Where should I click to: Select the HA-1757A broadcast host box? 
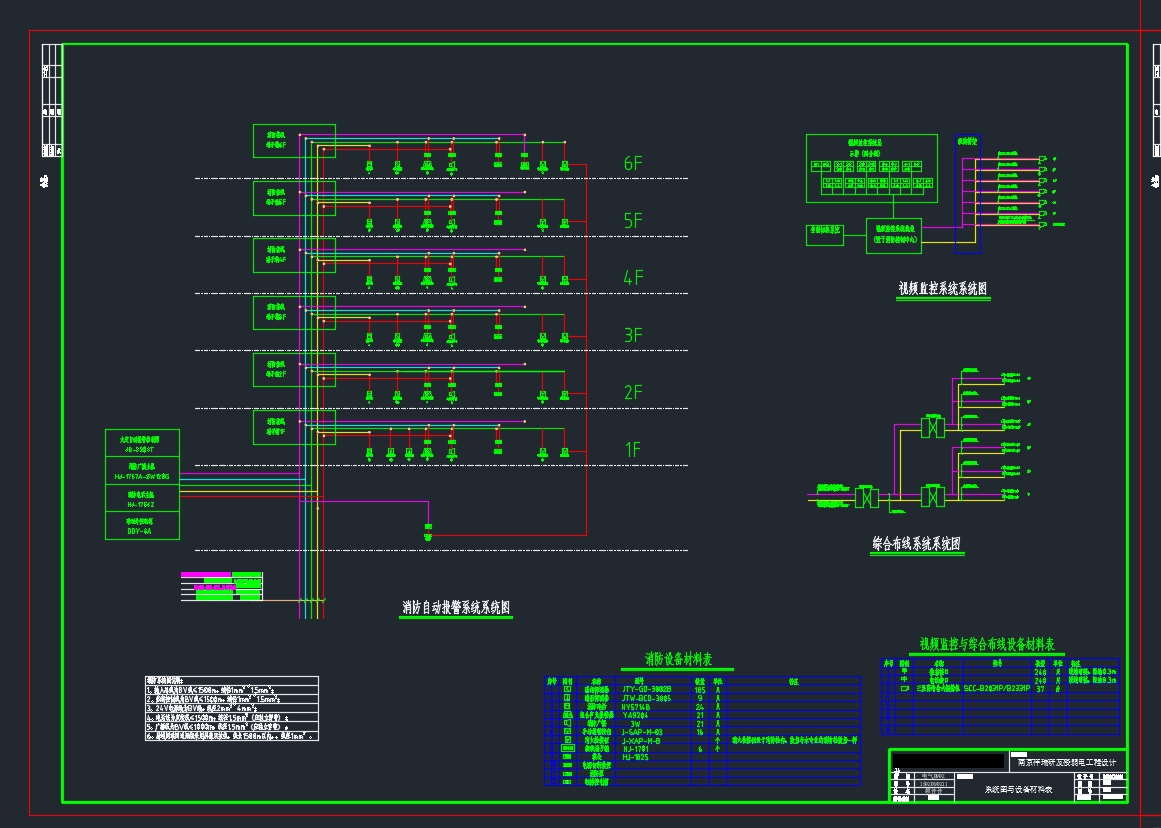pyautogui.click(x=142, y=472)
